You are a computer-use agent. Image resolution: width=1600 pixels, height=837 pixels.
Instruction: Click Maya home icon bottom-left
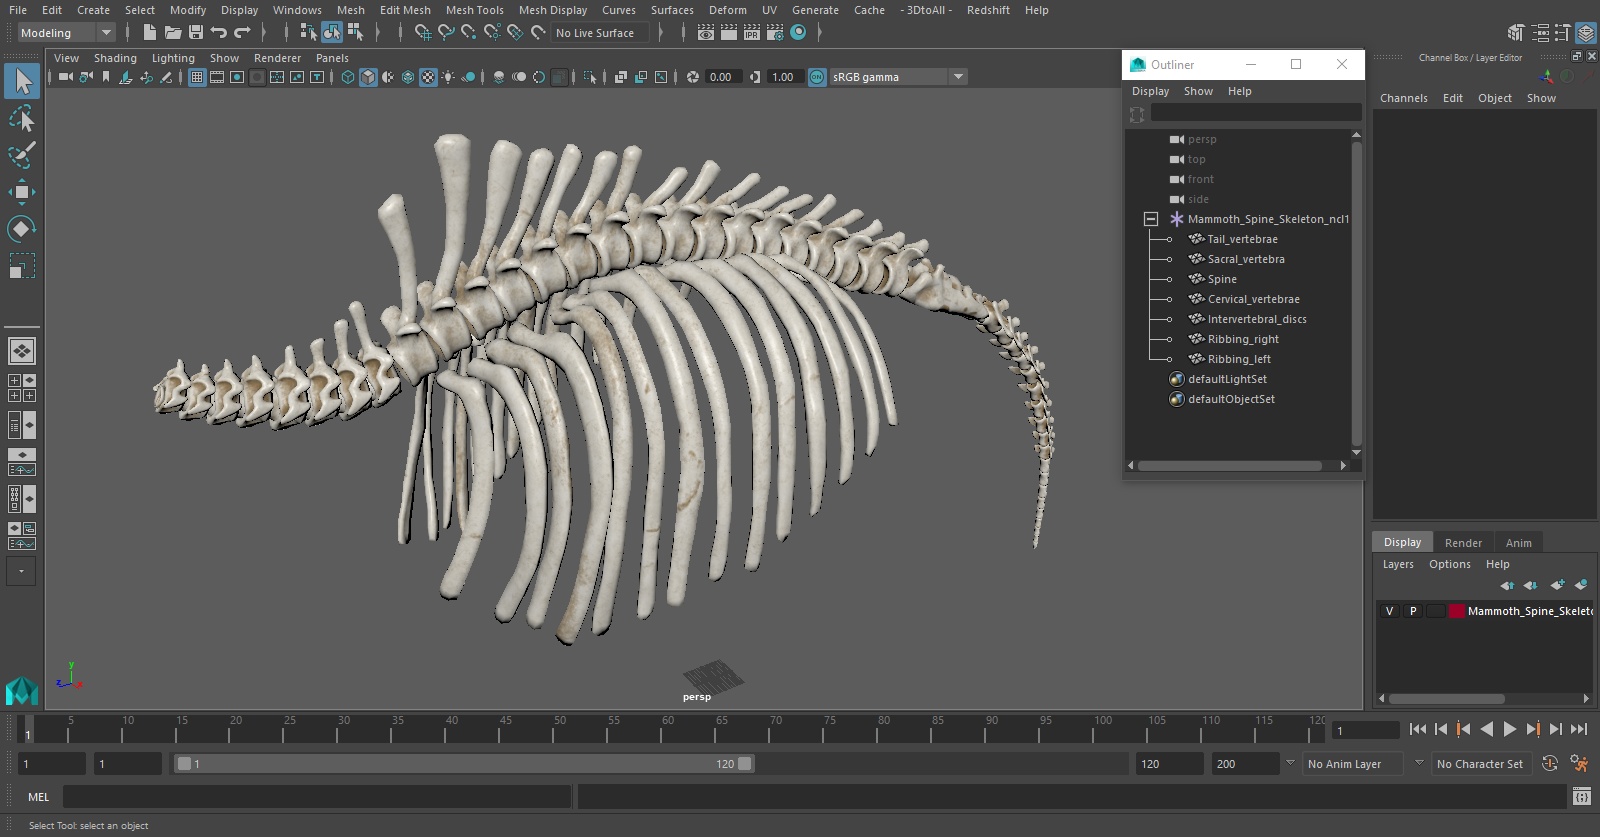[22, 691]
